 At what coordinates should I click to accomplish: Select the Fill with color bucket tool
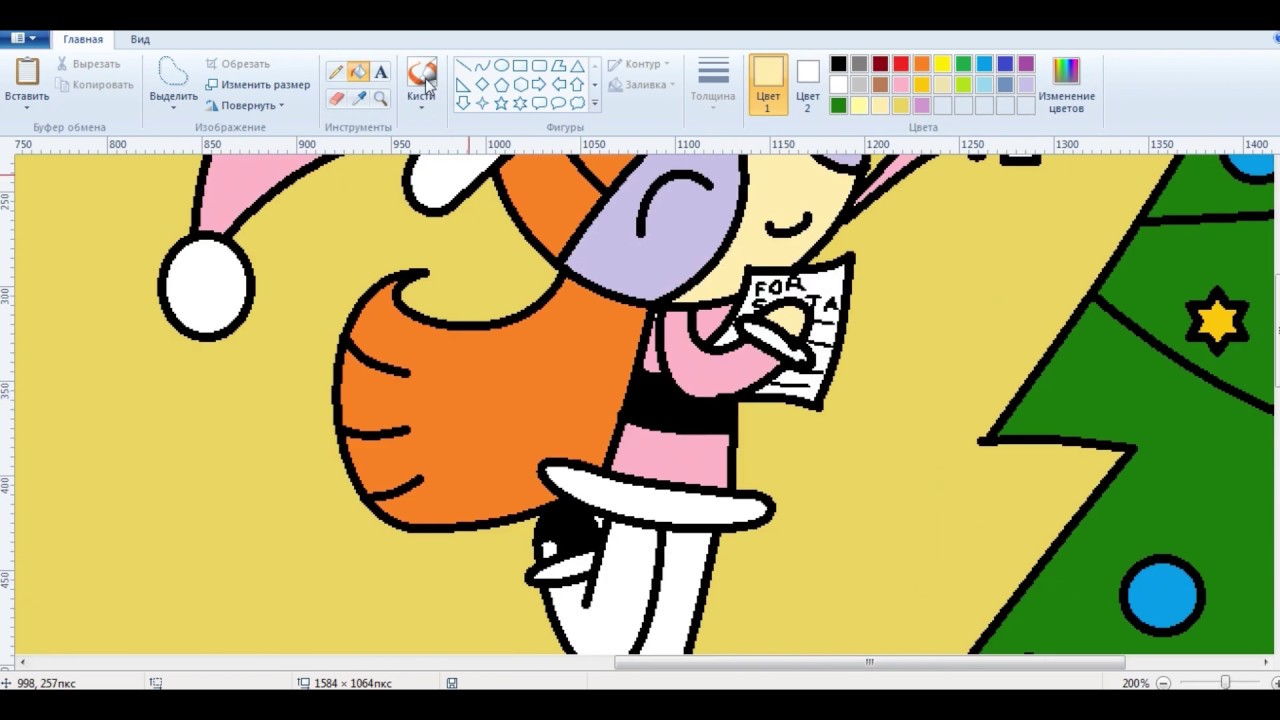358,72
